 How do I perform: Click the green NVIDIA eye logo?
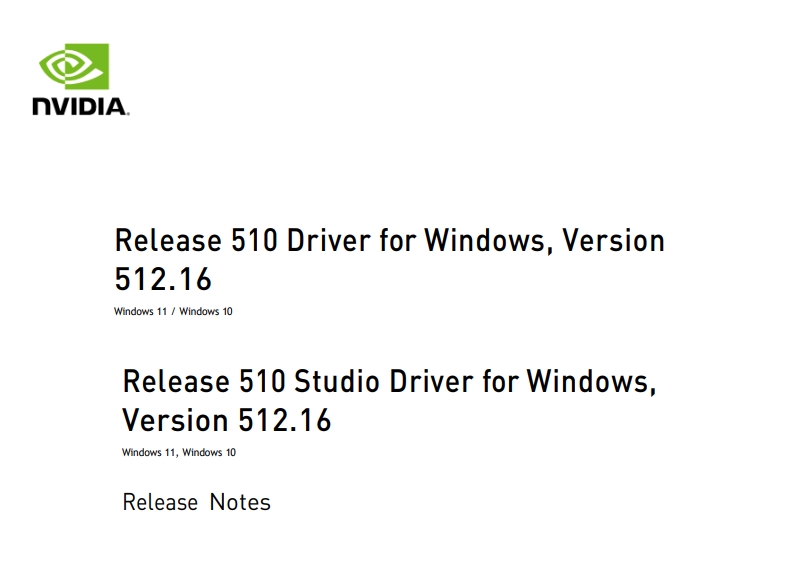(74, 66)
